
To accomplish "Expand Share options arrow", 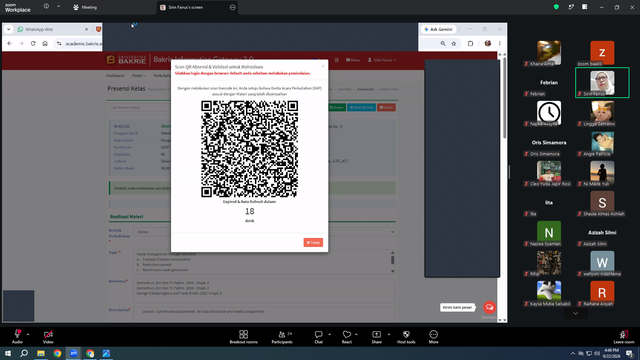I will click(x=389, y=334).
